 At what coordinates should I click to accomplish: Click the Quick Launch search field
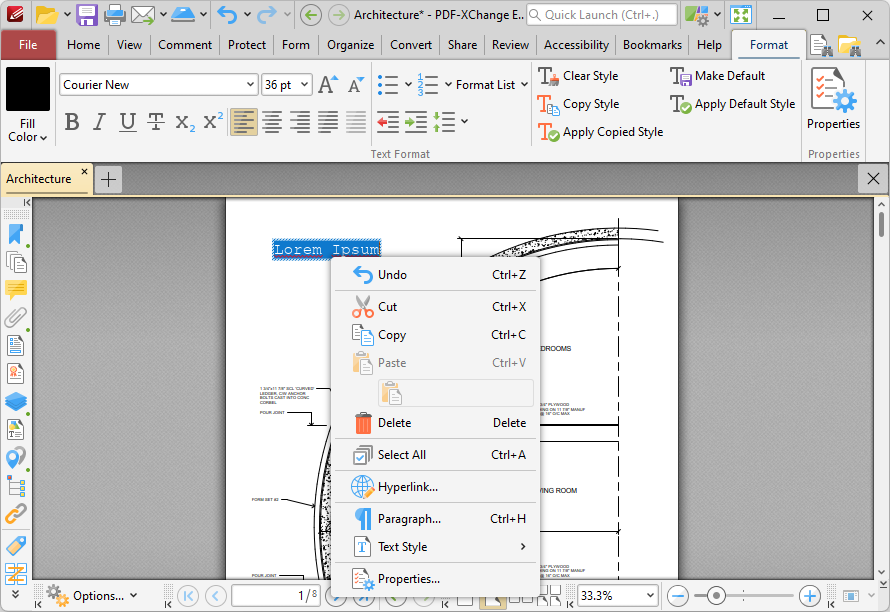pos(602,15)
